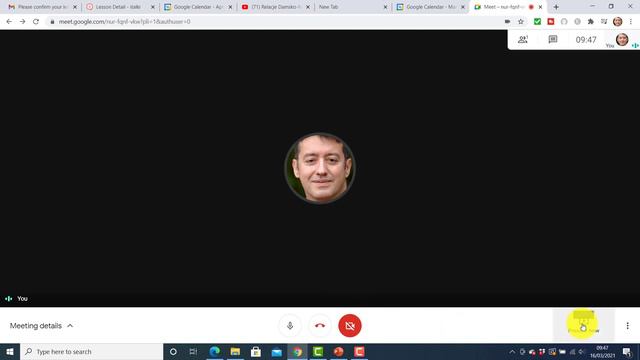640x360 pixels.
Task: Open a new browser tab
Action: point(556,7)
